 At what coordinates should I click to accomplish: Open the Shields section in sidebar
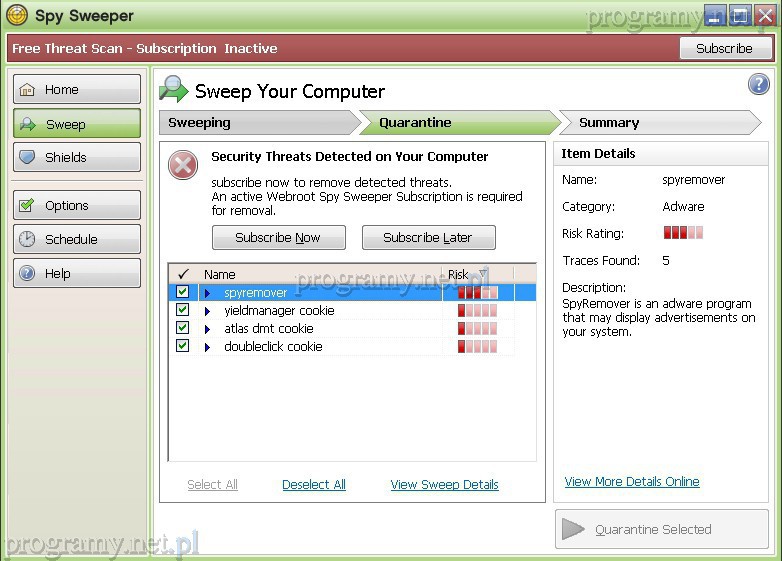click(77, 158)
